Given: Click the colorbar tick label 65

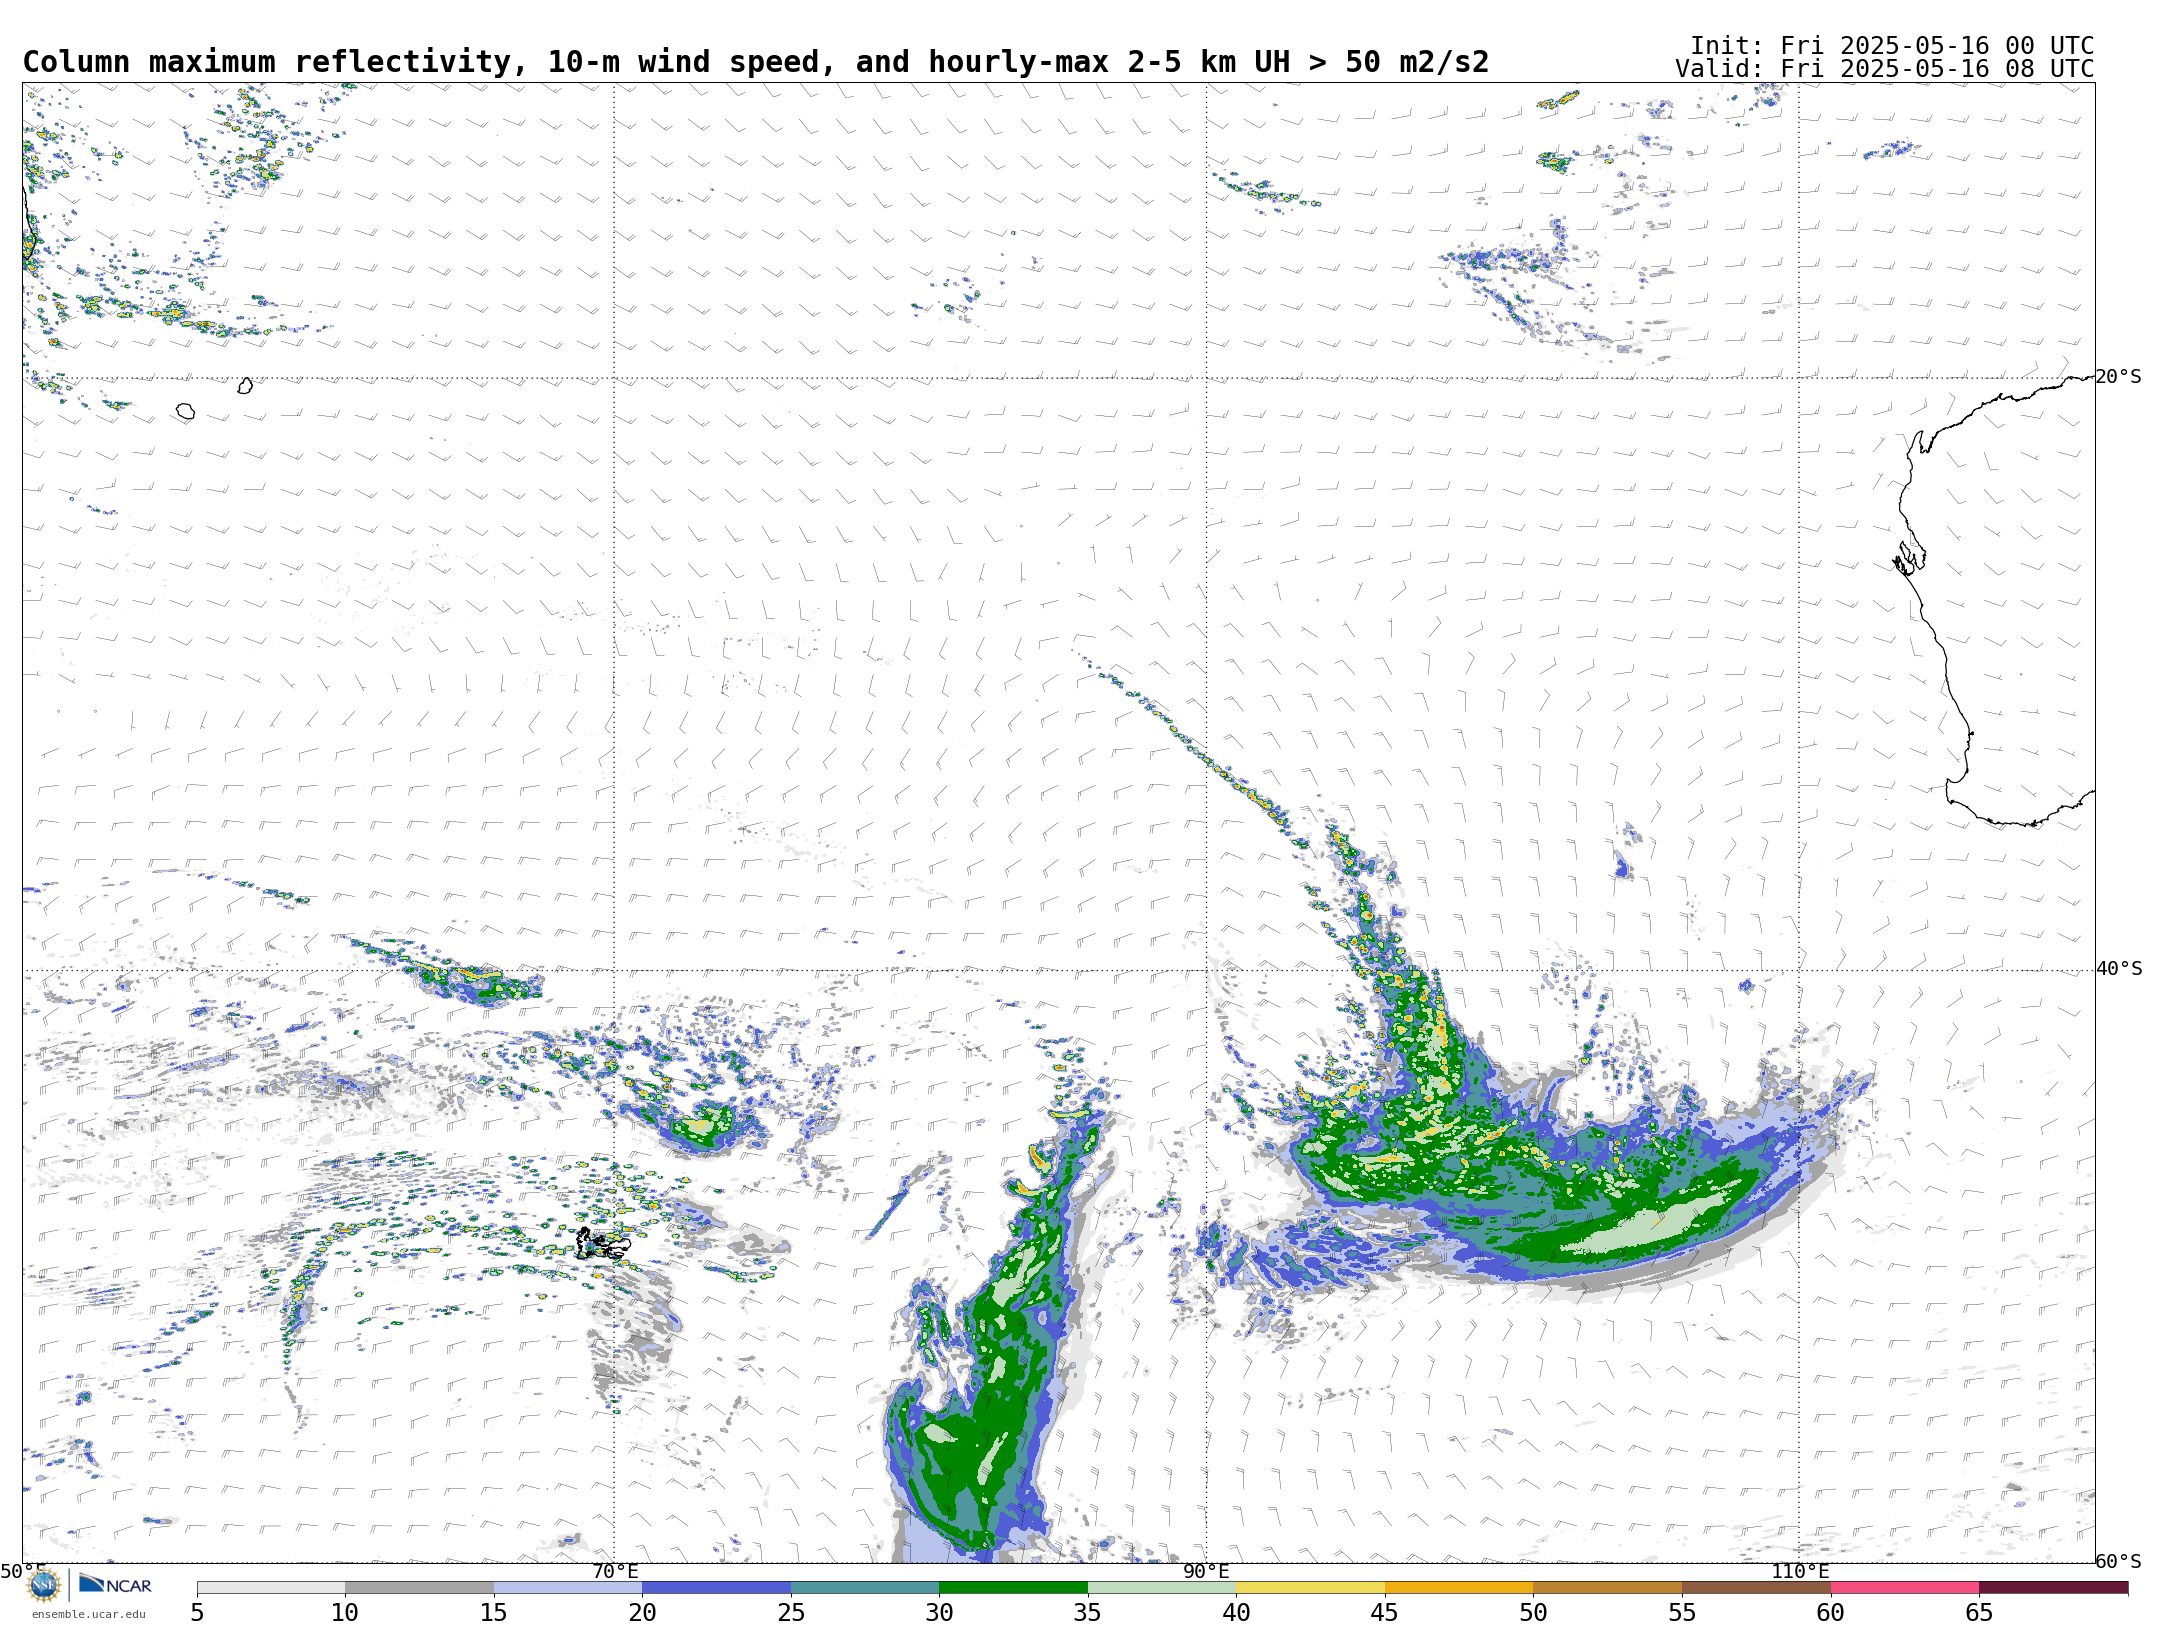Looking at the screenshot, I should (x=1979, y=1612).
